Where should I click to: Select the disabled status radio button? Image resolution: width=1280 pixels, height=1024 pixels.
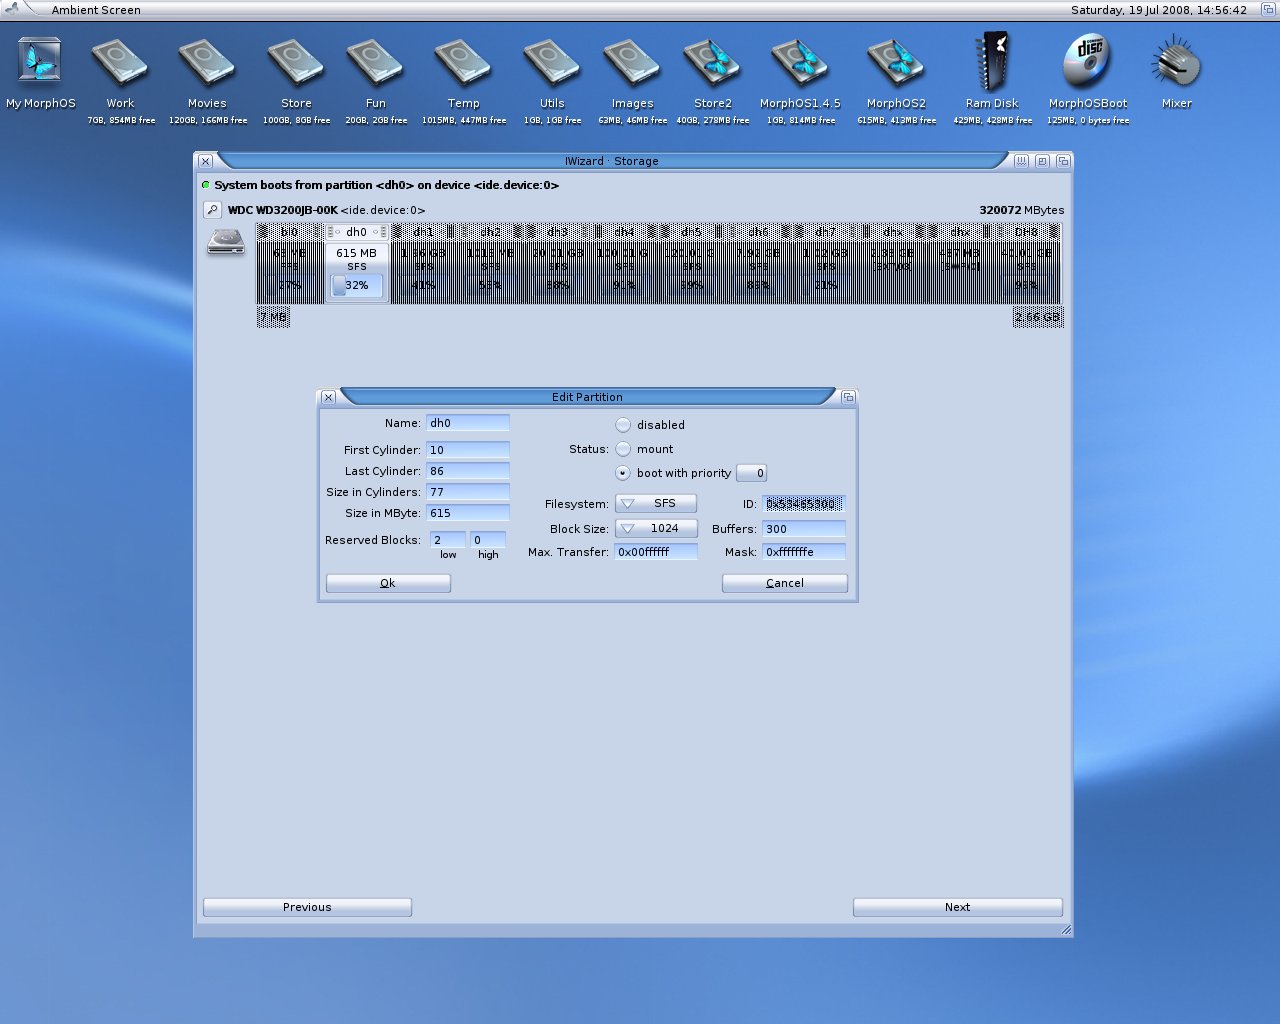click(623, 425)
